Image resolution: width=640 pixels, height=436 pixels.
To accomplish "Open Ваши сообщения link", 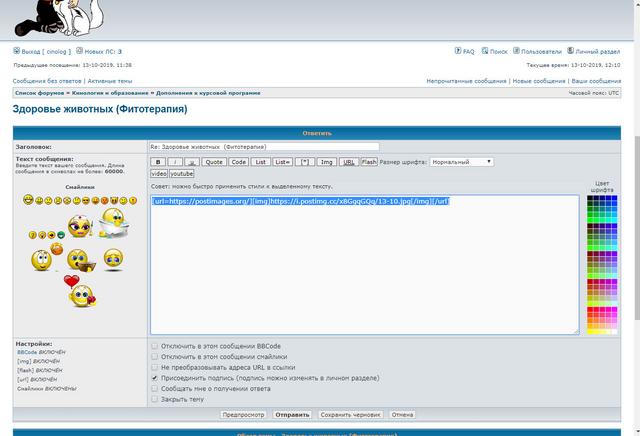I will pyautogui.click(x=596, y=81).
